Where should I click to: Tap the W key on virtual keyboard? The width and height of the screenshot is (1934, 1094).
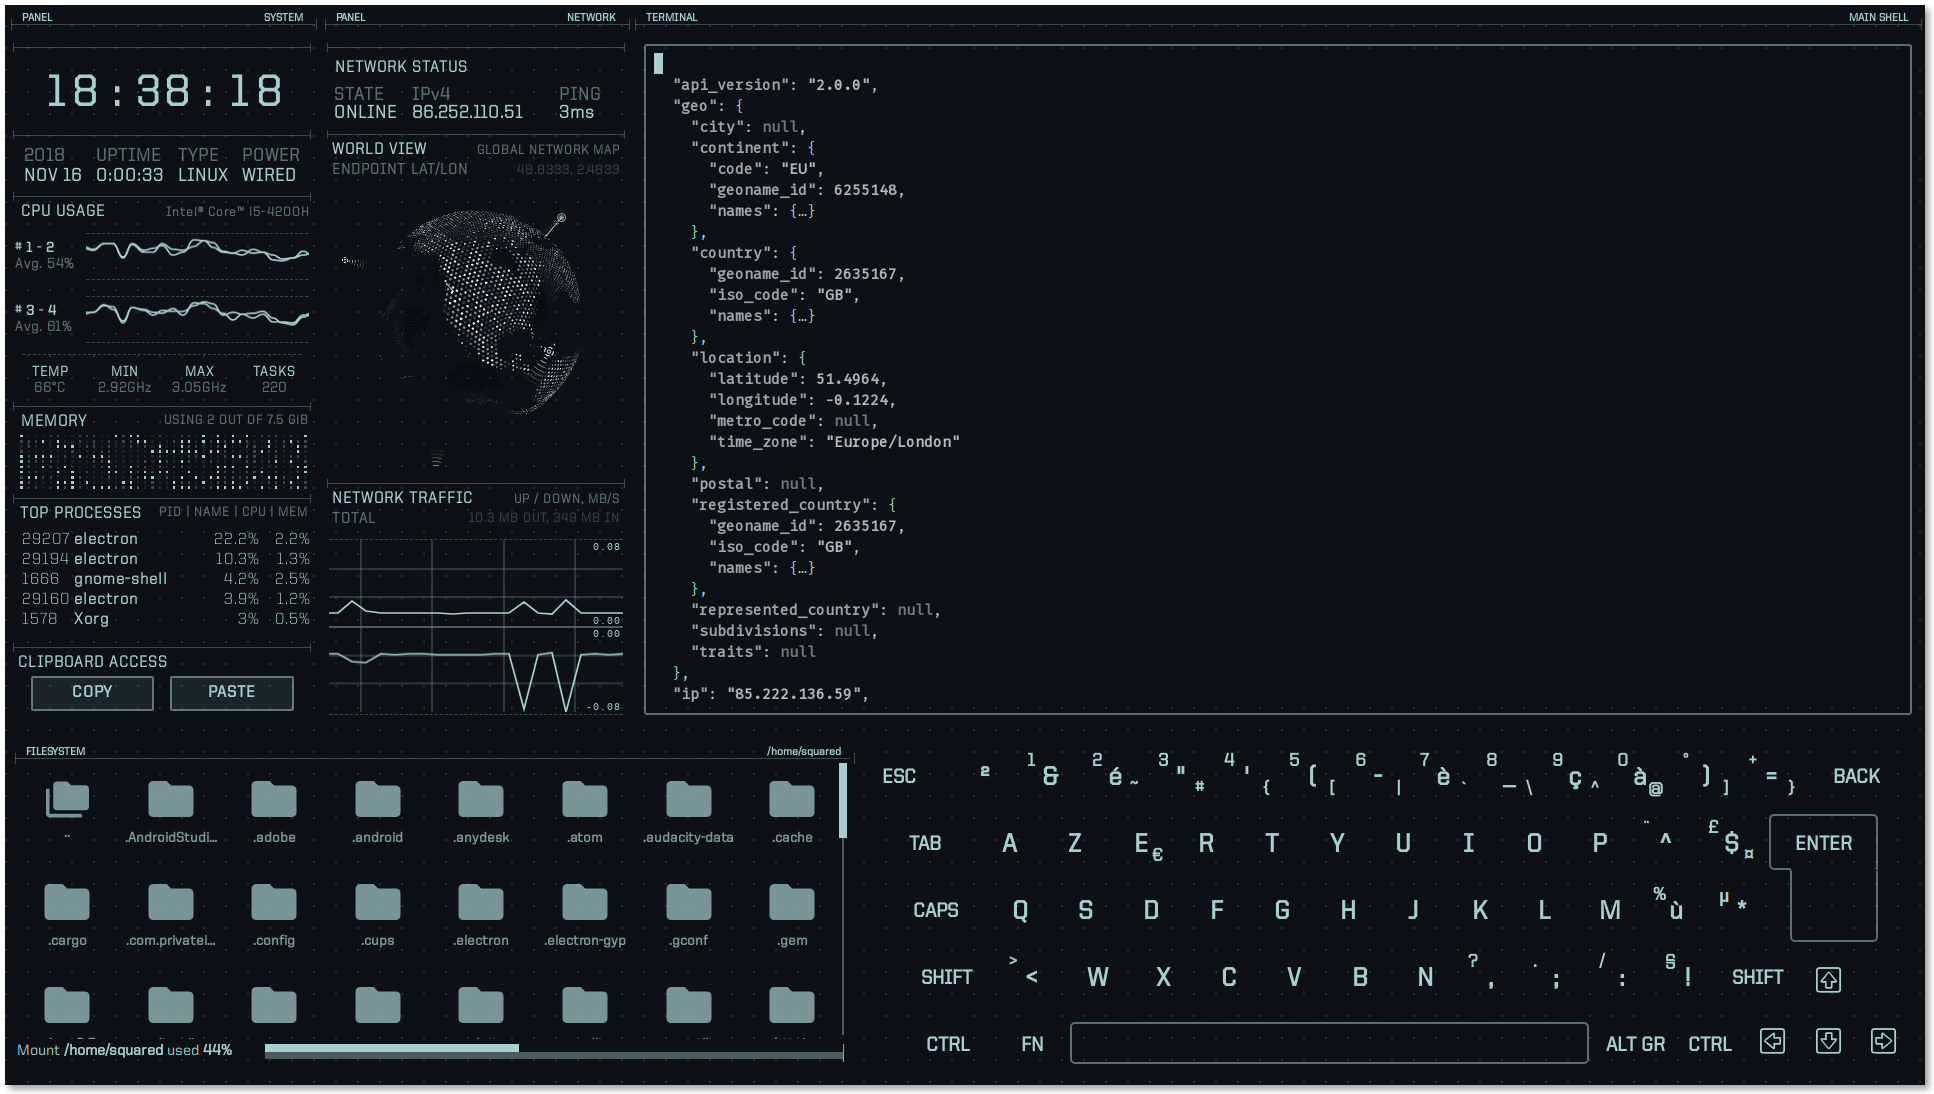[x=1097, y=977]
